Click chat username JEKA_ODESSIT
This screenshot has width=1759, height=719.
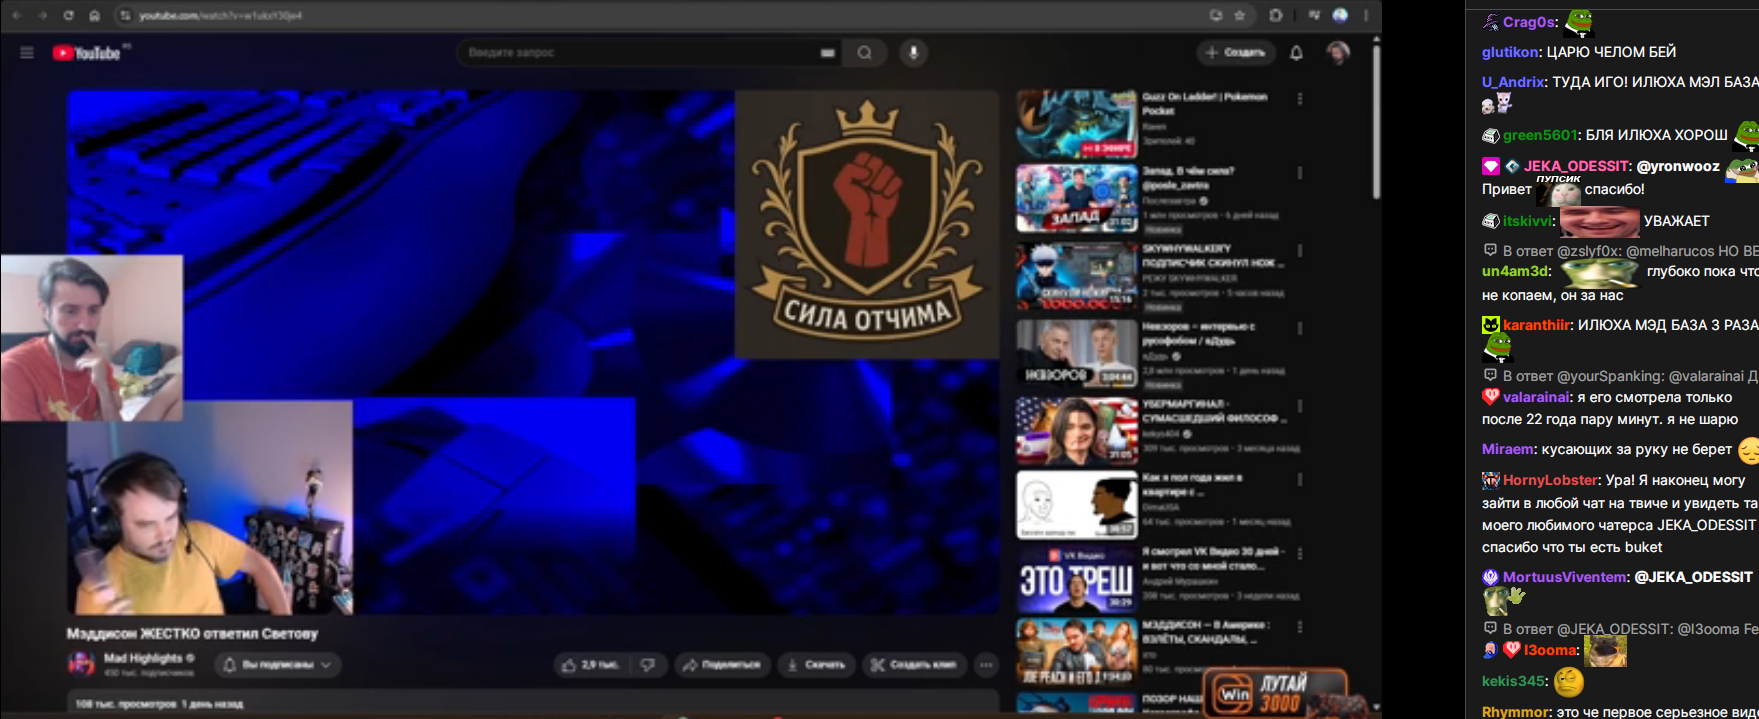[x=1576, y=166]
